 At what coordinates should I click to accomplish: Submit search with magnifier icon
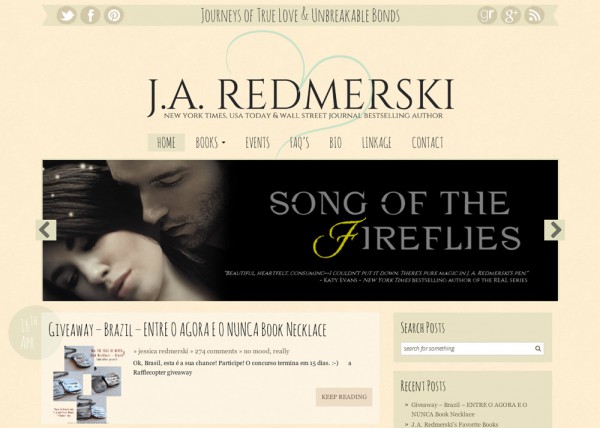pyautogui.click(x=538, y=348)
